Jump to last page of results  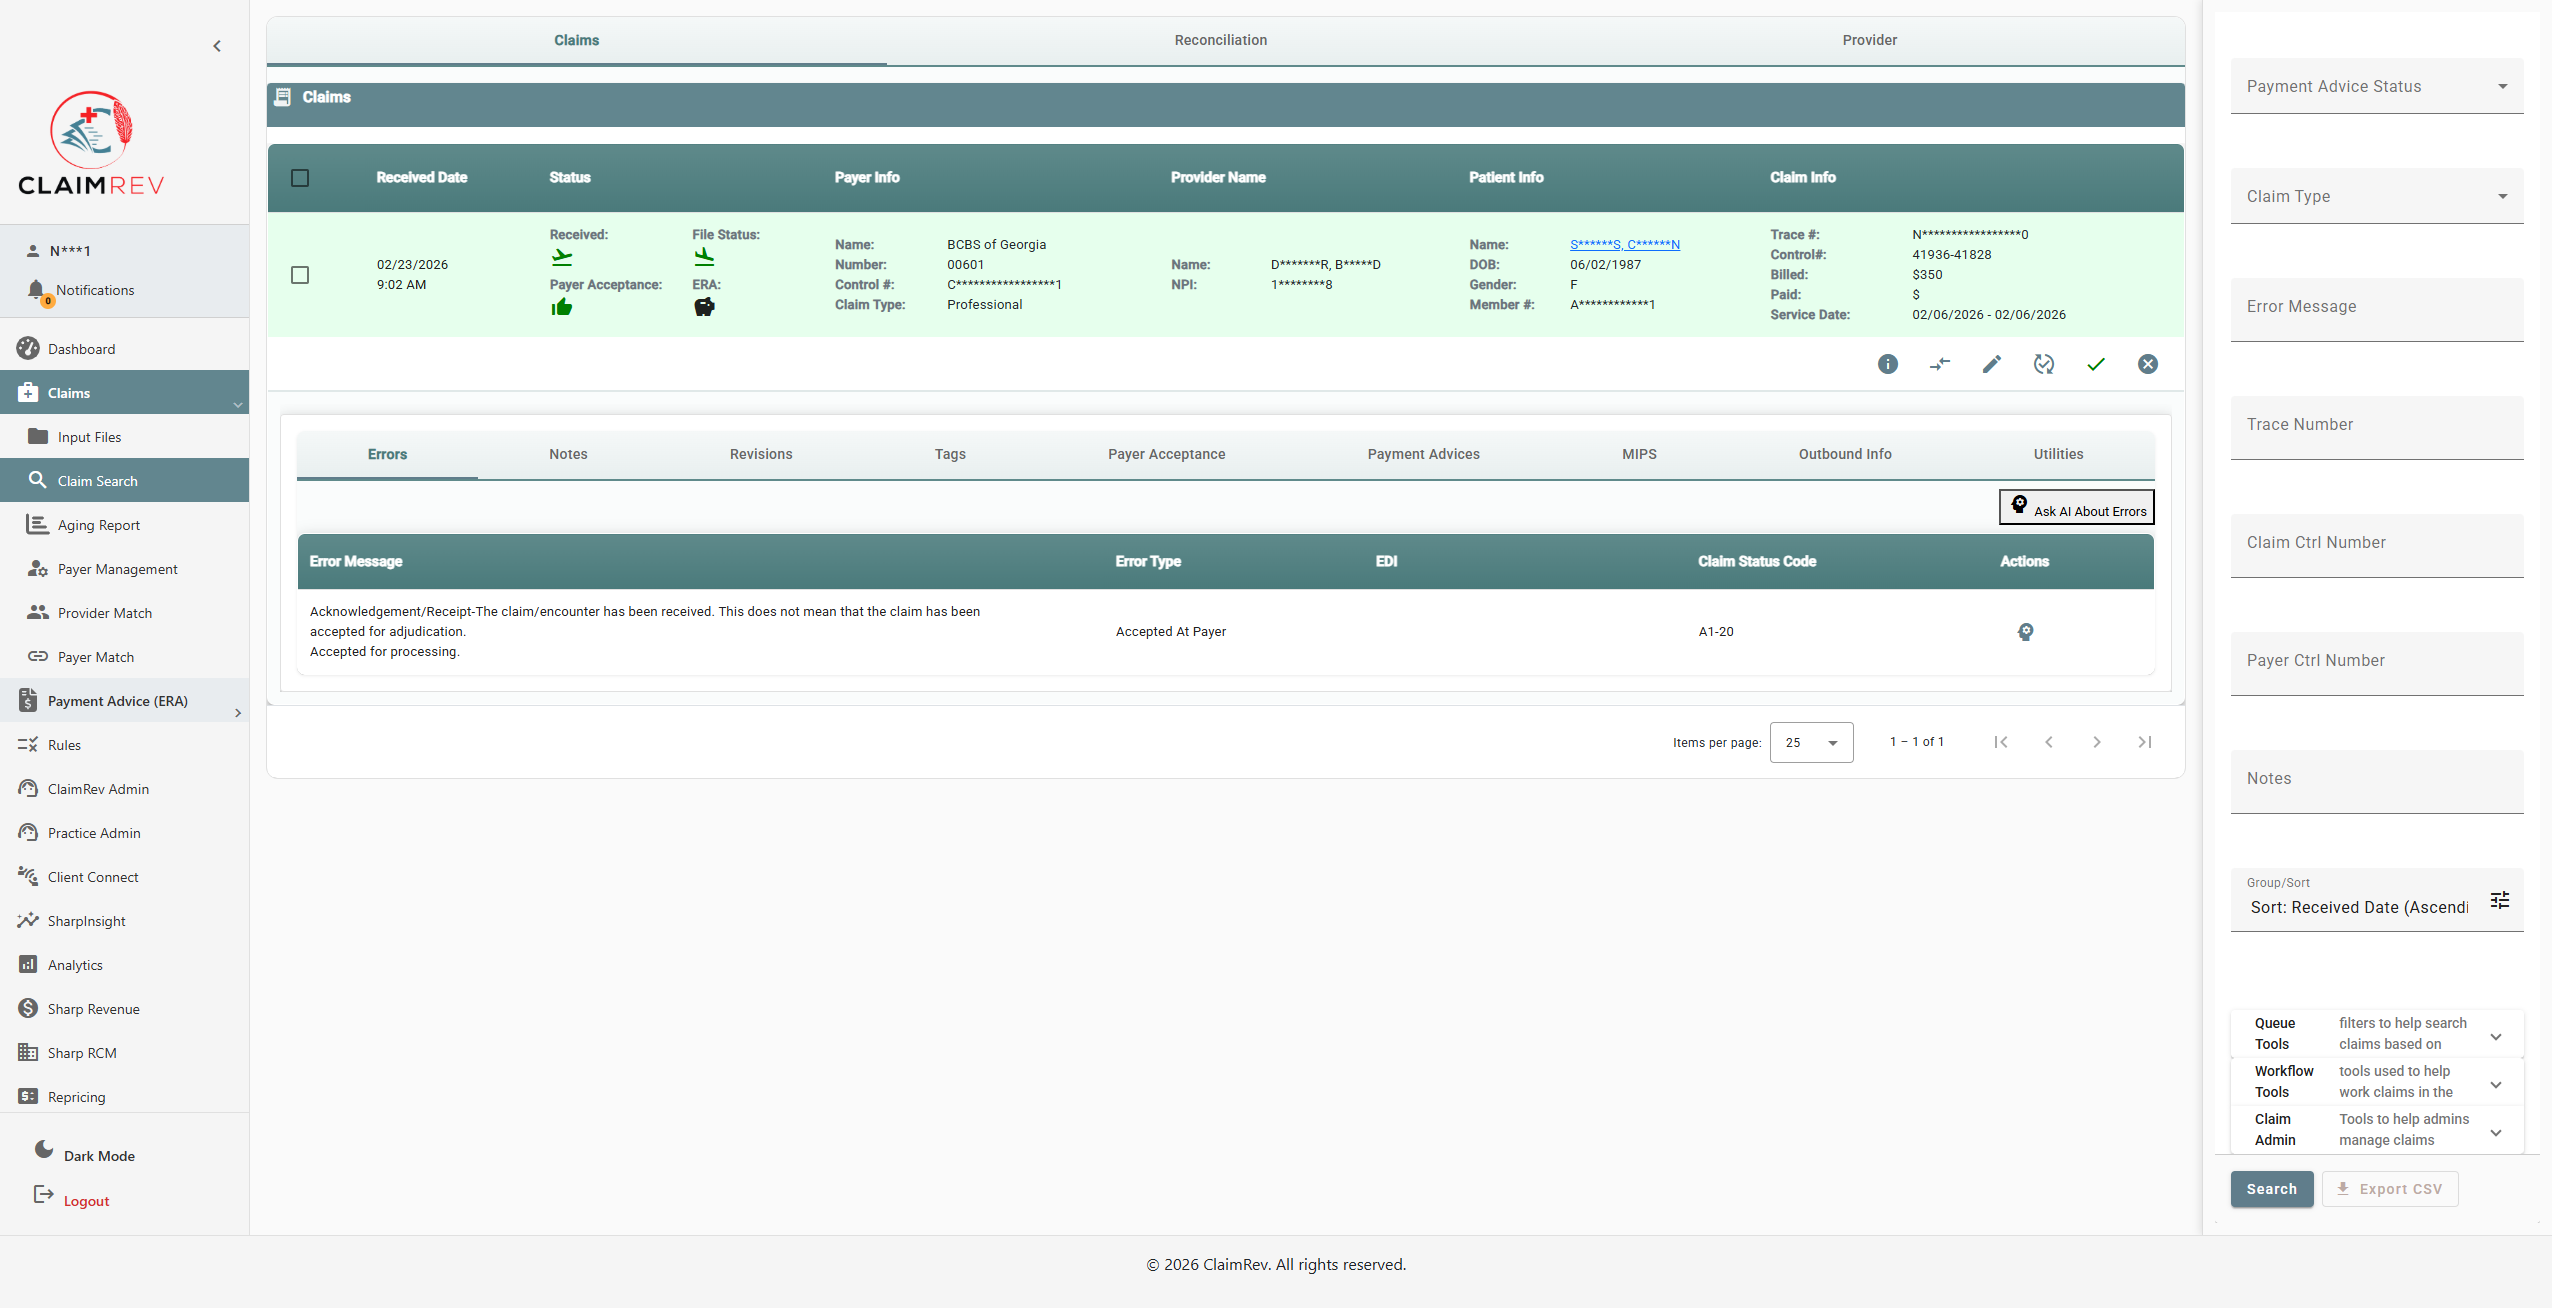coord(2144,742)
